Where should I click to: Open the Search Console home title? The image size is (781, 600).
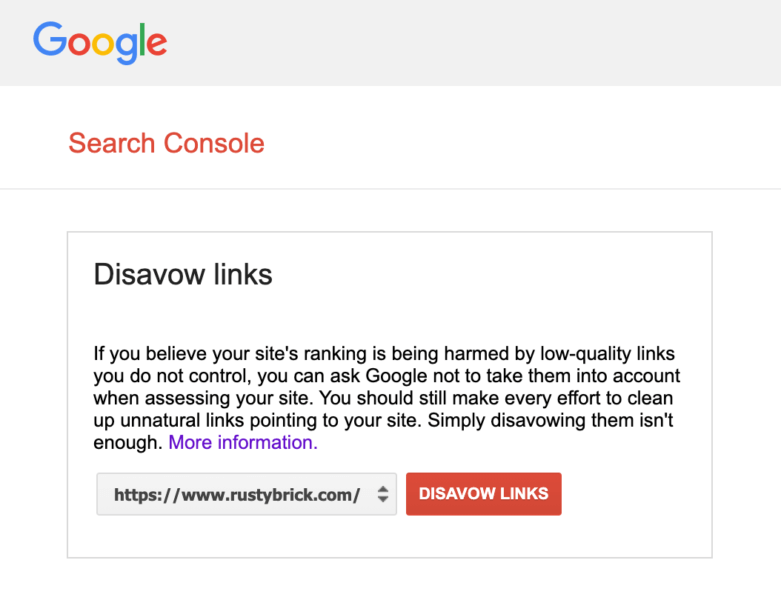pos(166,143)
